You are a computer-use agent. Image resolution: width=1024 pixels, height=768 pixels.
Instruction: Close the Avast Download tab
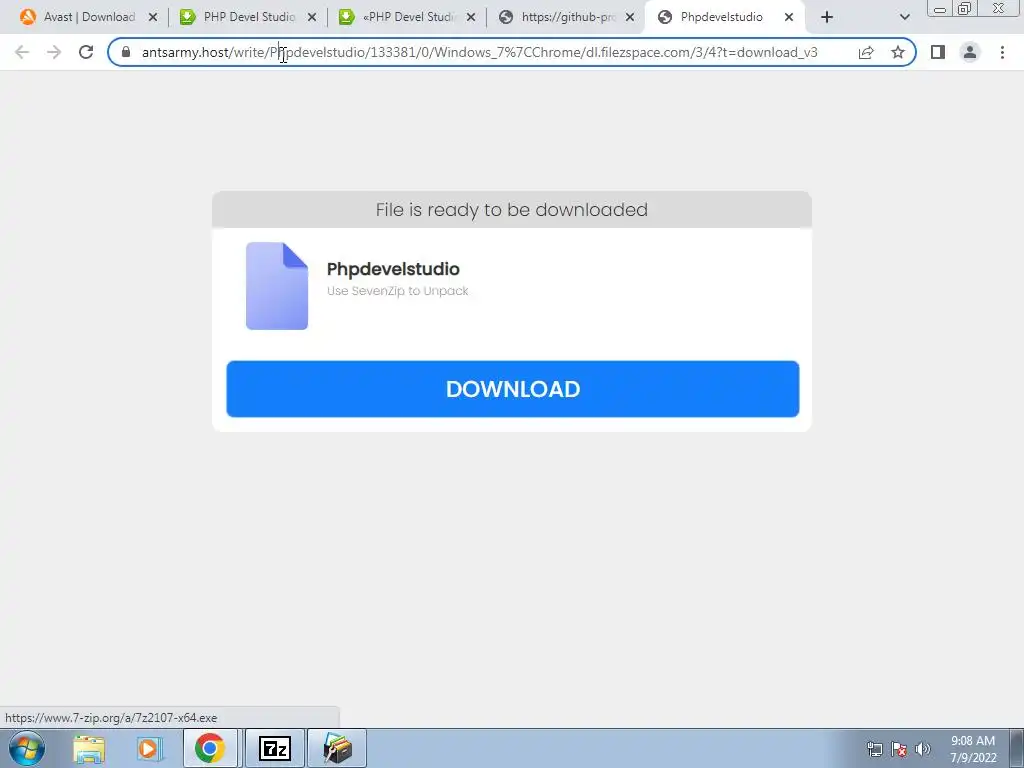coord(153,17)
